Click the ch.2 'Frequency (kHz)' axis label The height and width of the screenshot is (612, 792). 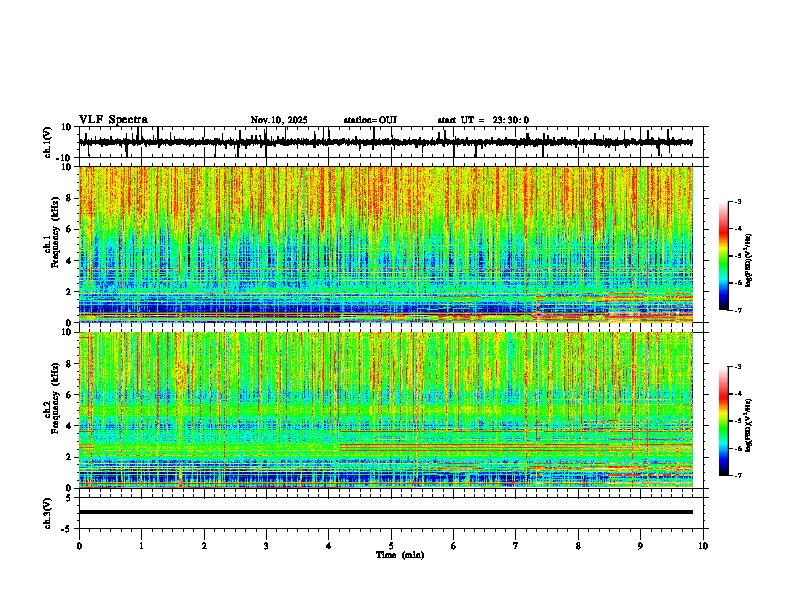coord(55,397)
